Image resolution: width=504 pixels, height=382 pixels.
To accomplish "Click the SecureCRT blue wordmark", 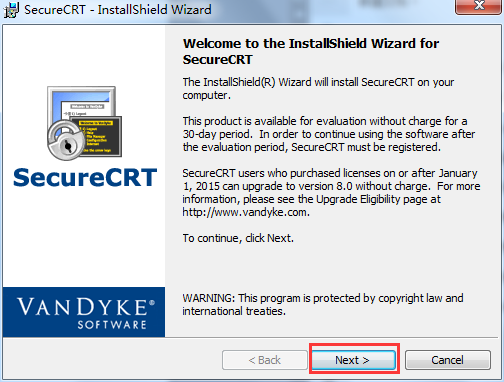I will click(x=85, y=178).
